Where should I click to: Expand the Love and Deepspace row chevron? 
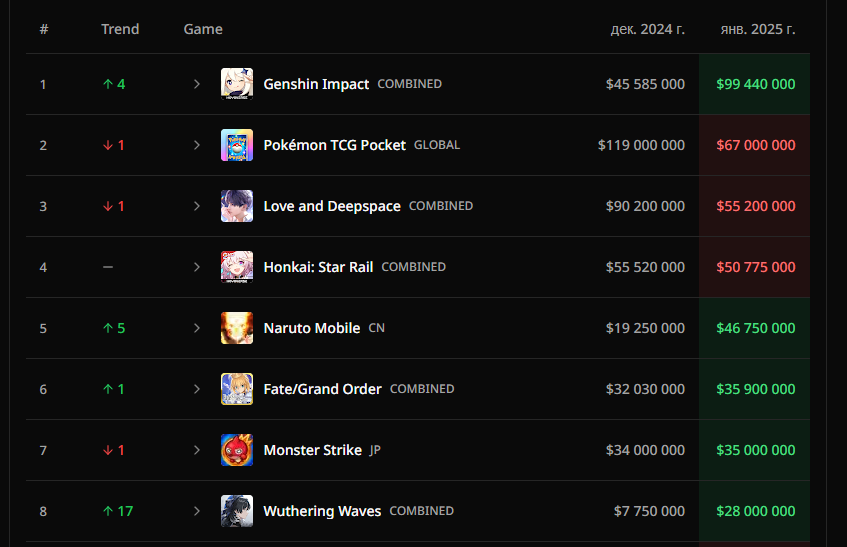tap(197, 206)
